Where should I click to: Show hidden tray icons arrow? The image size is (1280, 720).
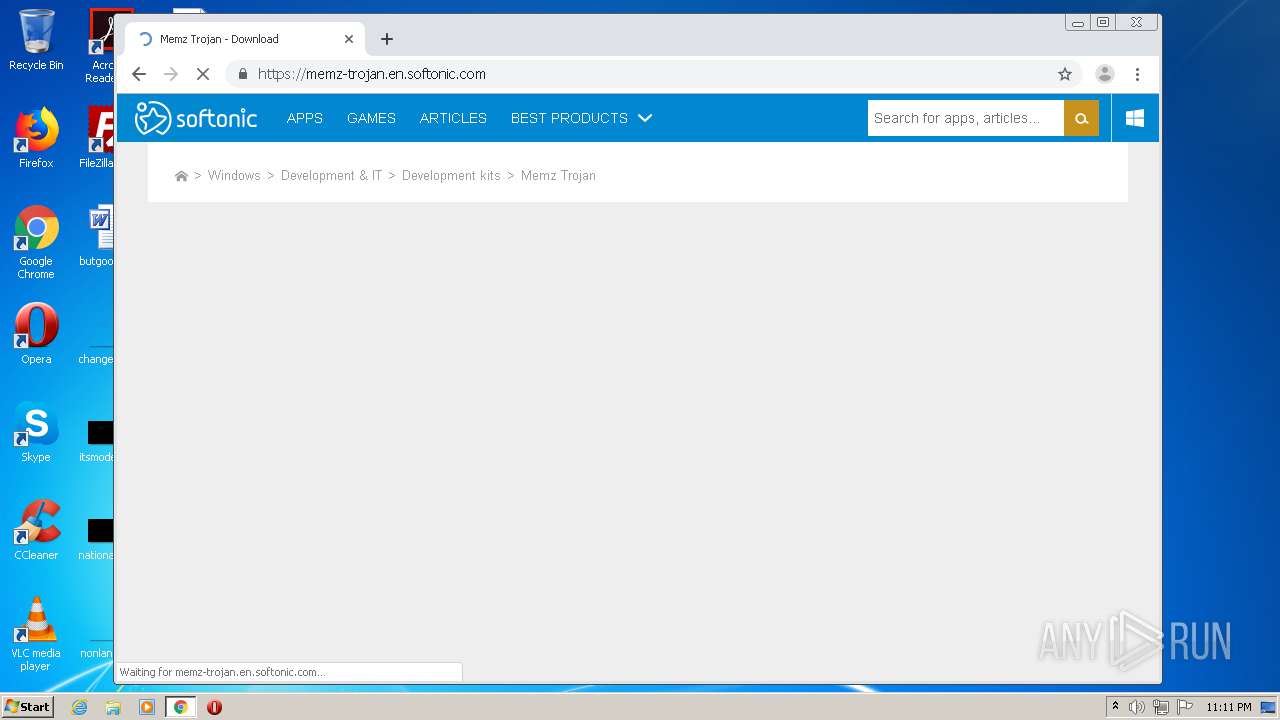(x=1115, y=706)
